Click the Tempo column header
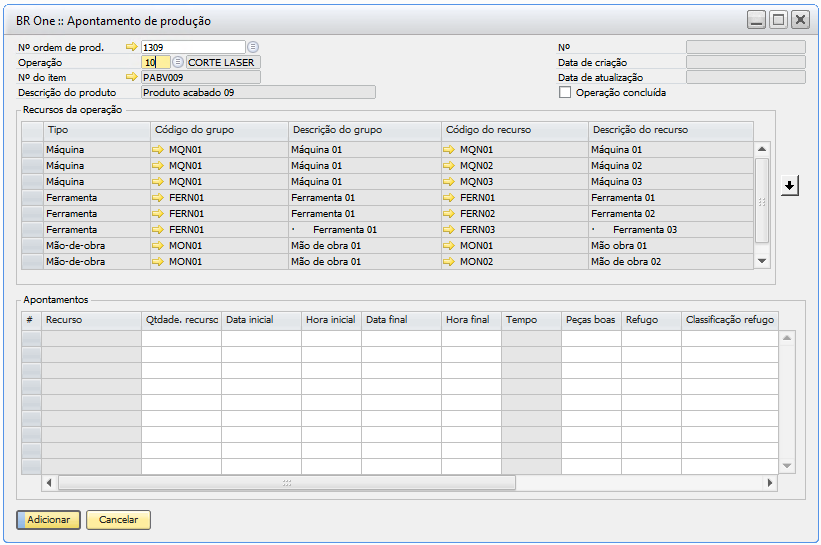This screenshot has height=545, width=821. (531, 320)
